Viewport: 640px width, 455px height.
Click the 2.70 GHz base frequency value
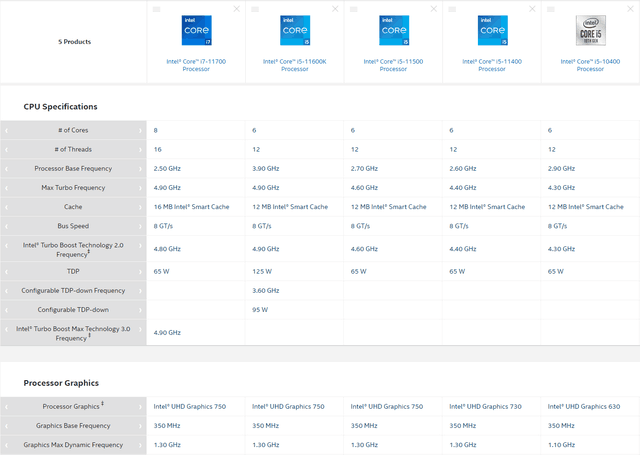coord(364,169)
